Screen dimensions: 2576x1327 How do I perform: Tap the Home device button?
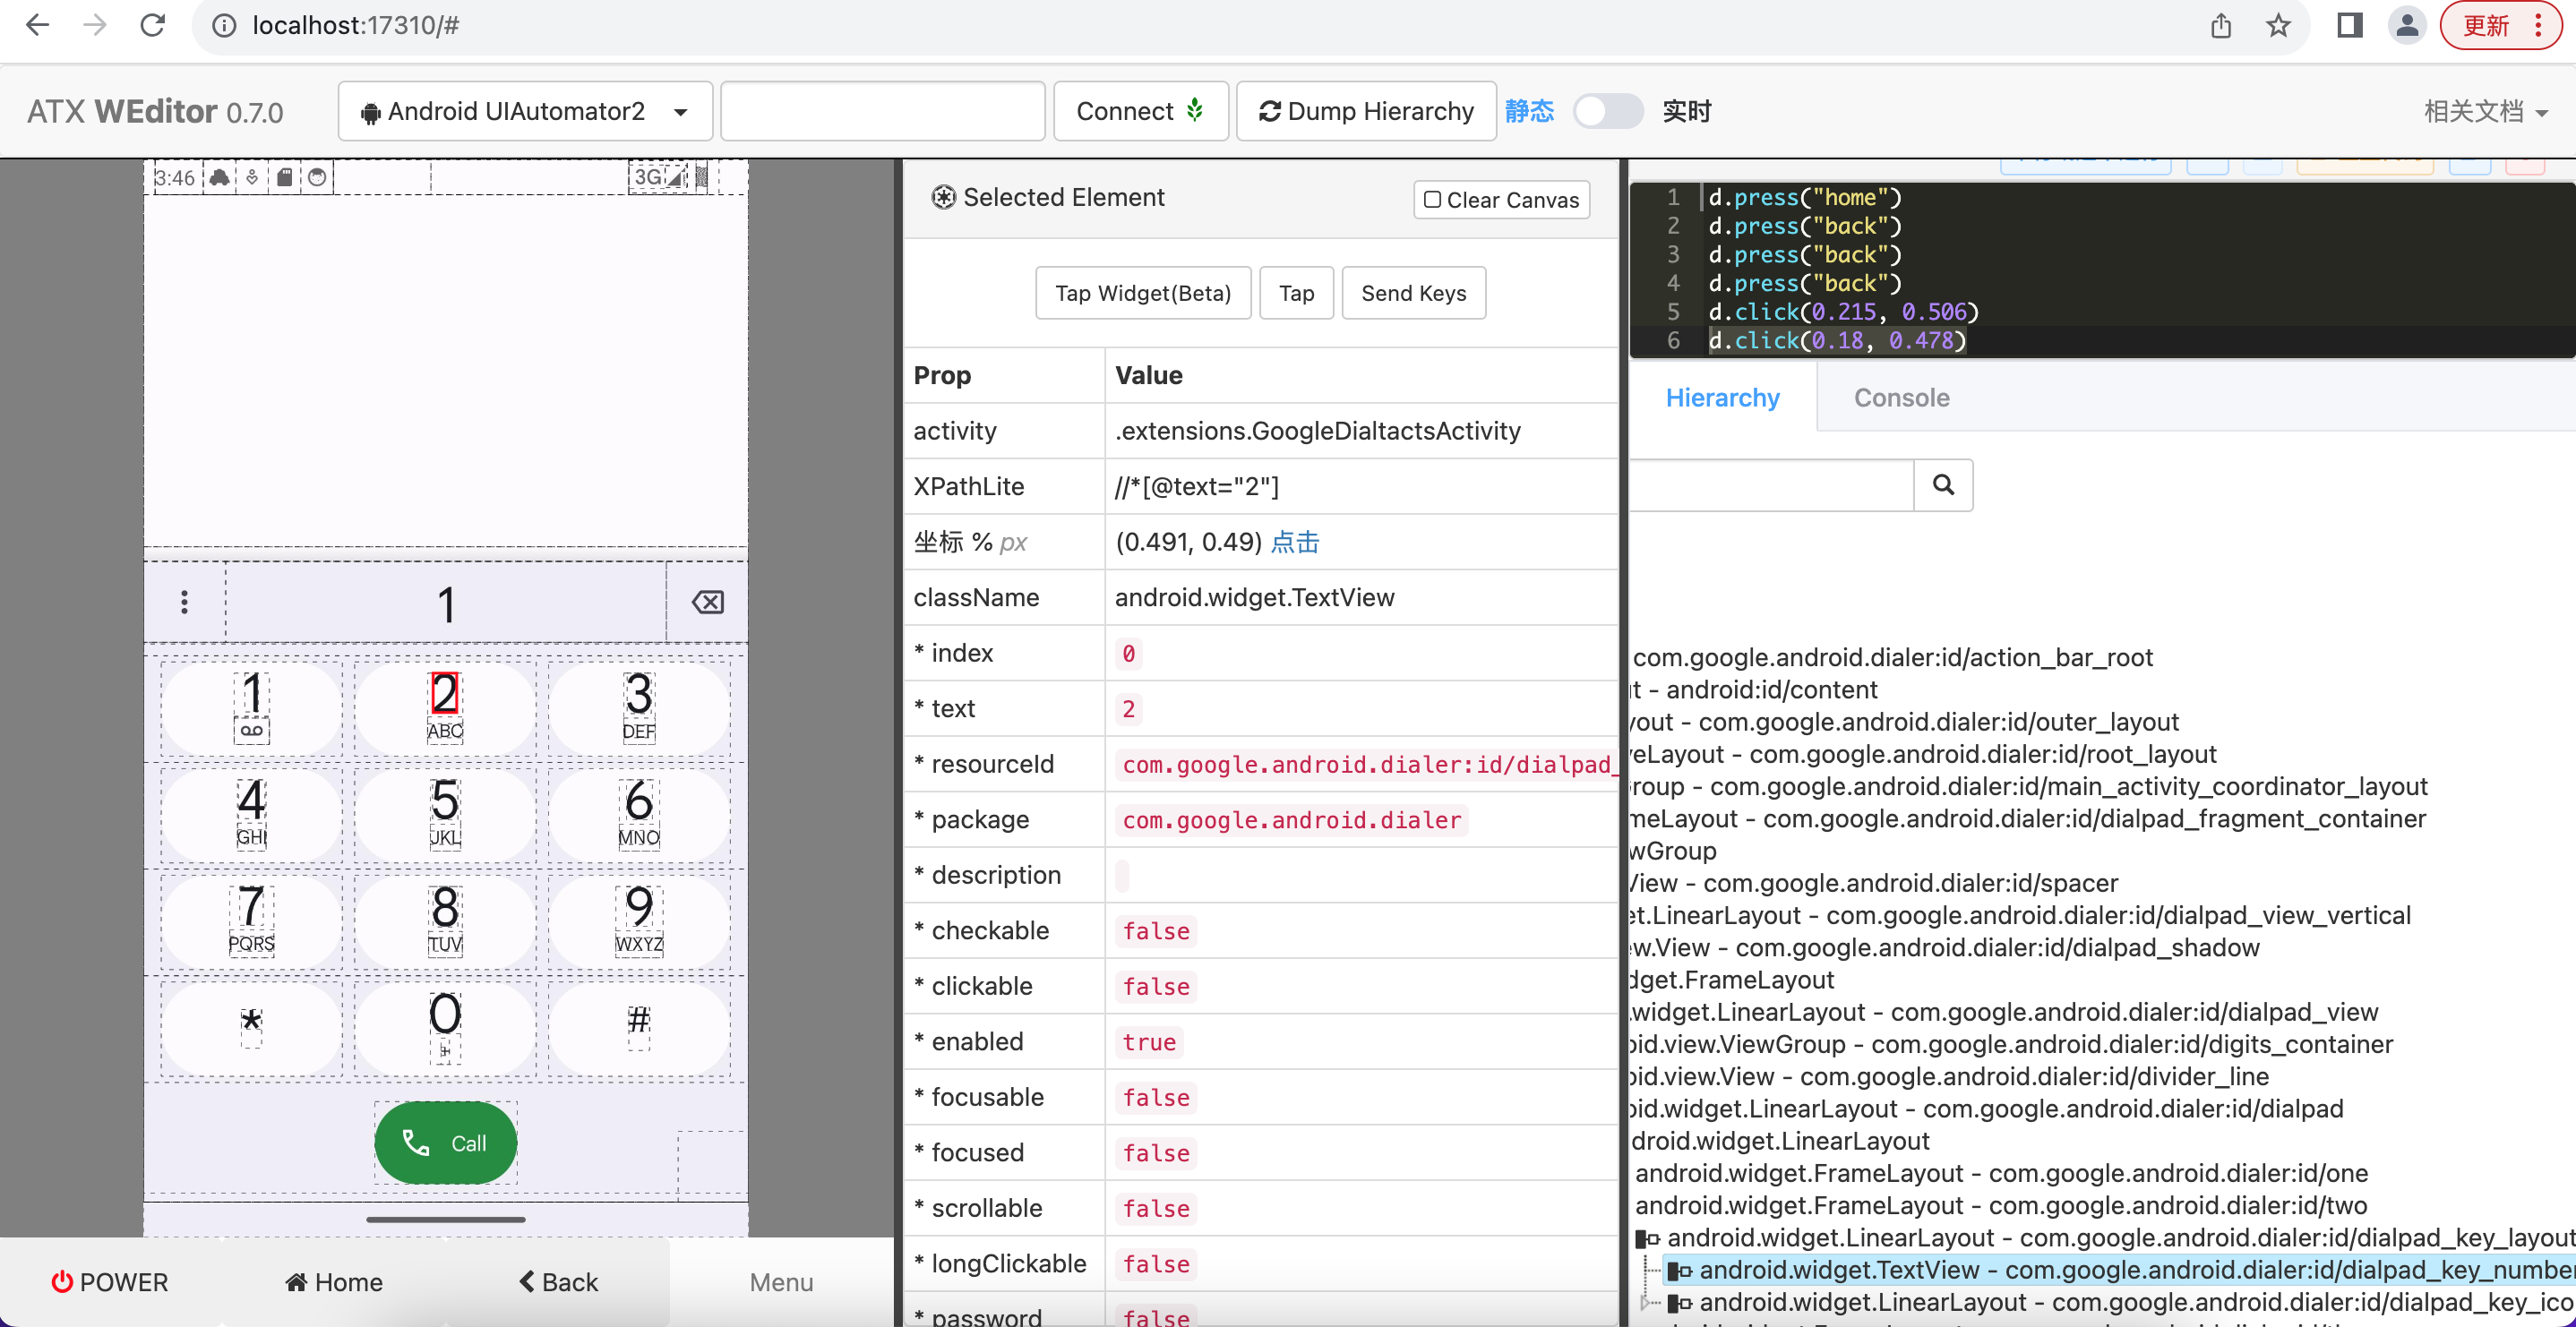[x=334, y=1282]
